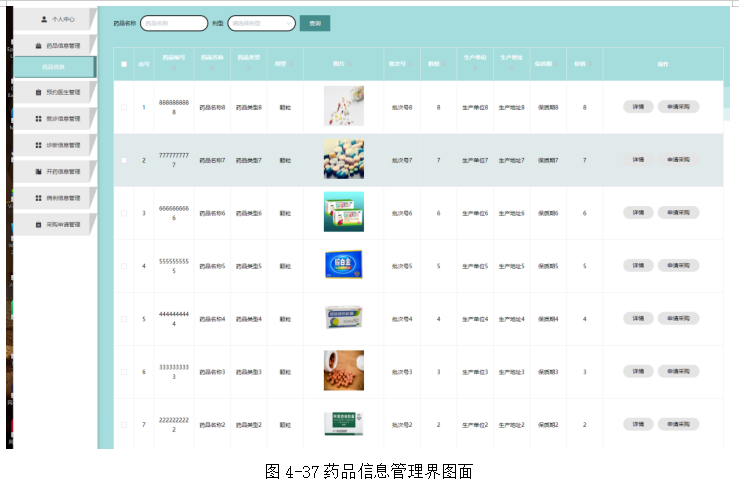The image size is (739, 486).
Task: Check the checkbox for row 7 (2222222222)
Action: tap(124, 425)
